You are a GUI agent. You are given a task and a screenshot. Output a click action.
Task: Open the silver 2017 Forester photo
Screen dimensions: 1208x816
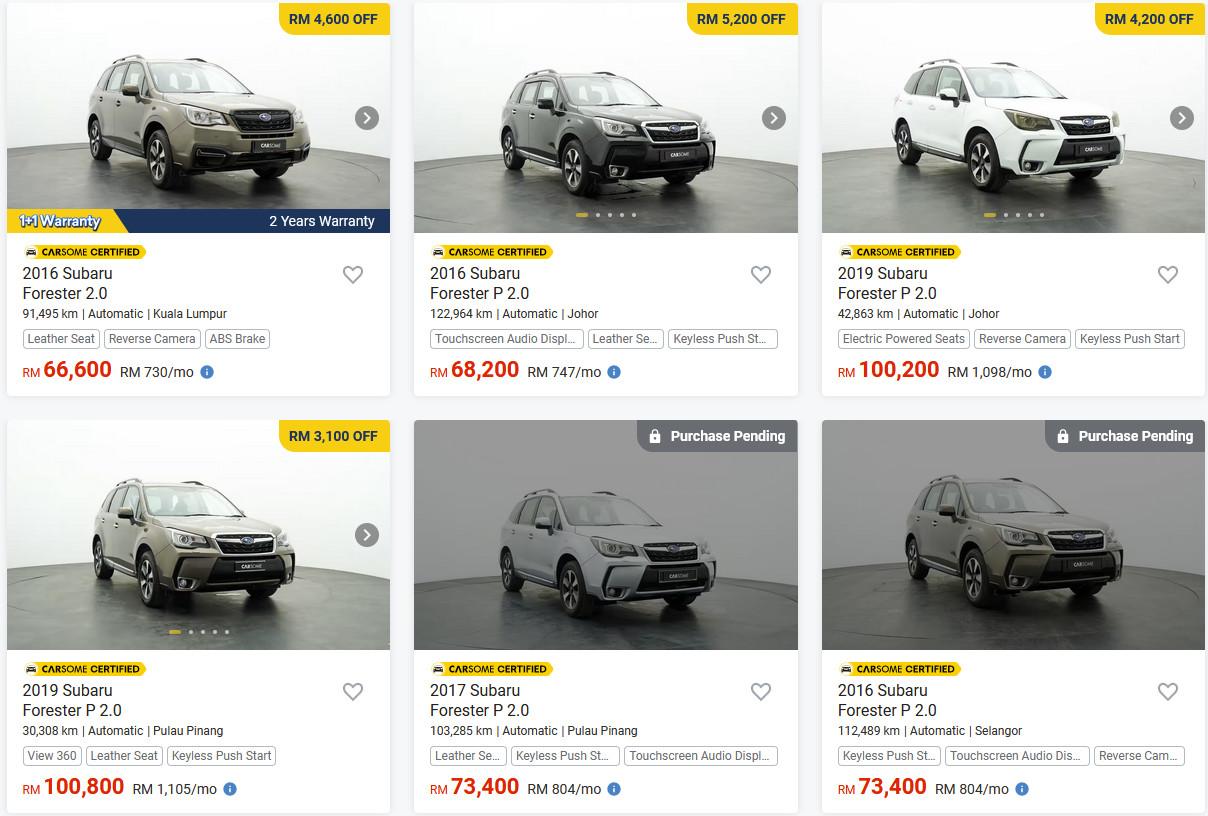[605, 535]
